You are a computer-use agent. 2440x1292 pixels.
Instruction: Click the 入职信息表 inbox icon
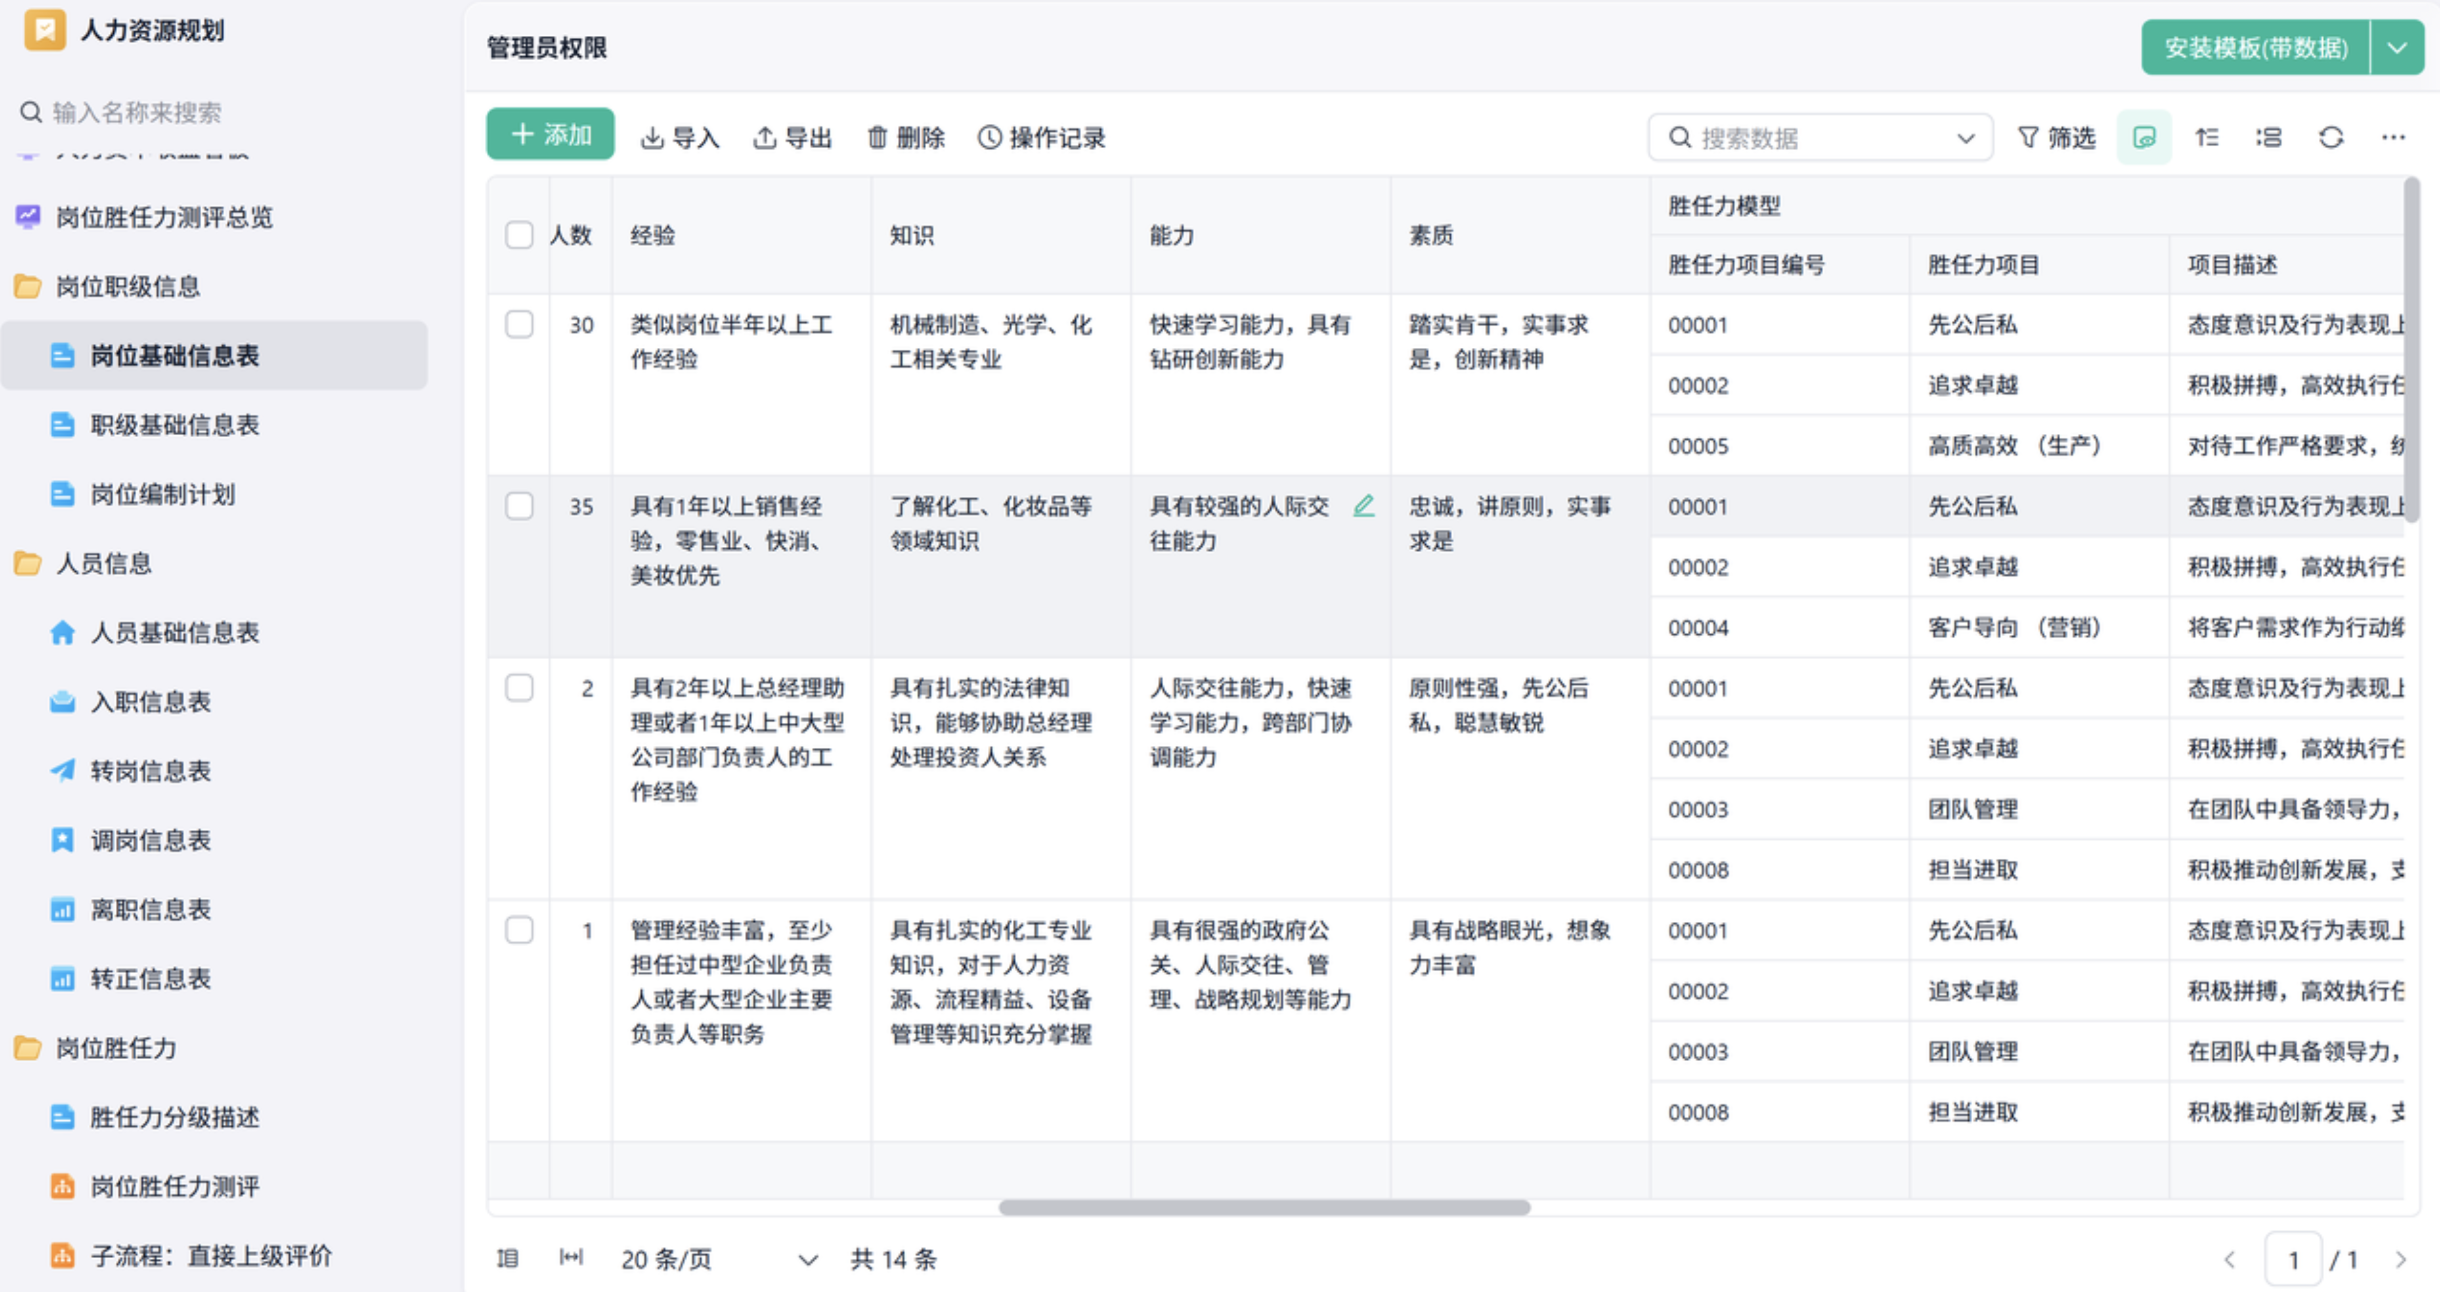(62, 702)
